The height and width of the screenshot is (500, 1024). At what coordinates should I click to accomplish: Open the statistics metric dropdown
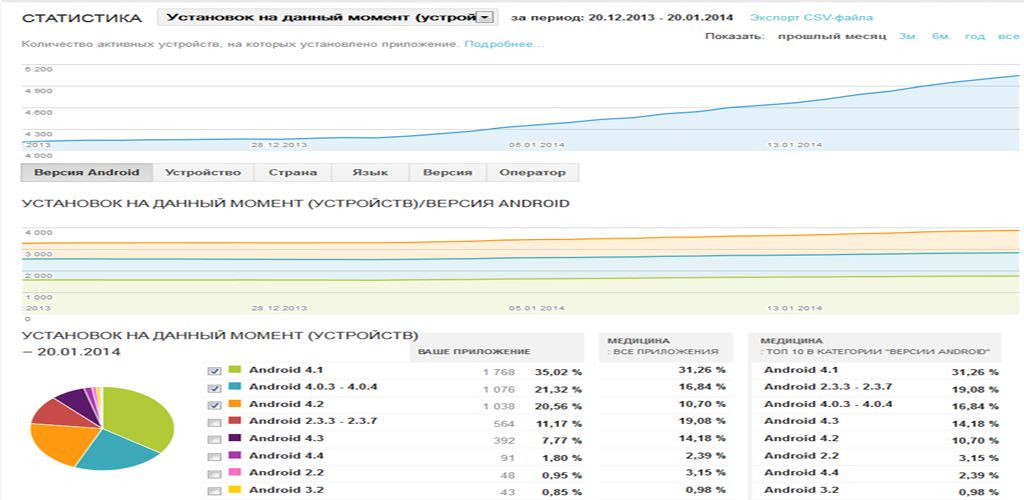(327, 18)
